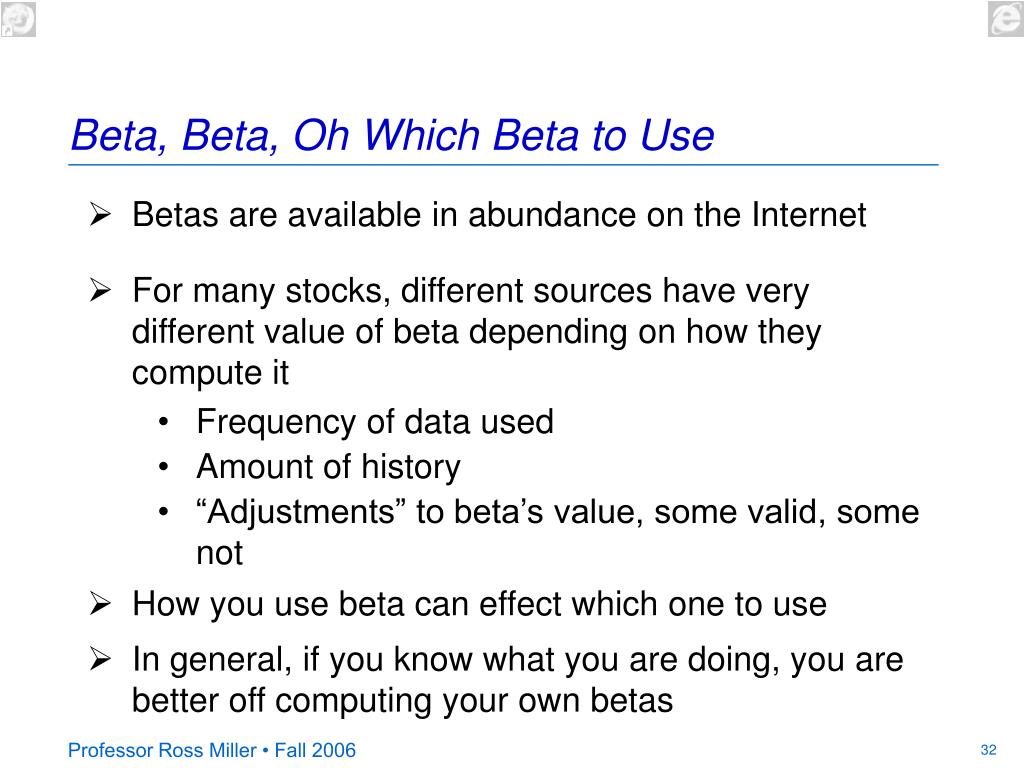1024x768 pixels.
Task: Click the slide number 32
Action: tap(989, 750)
